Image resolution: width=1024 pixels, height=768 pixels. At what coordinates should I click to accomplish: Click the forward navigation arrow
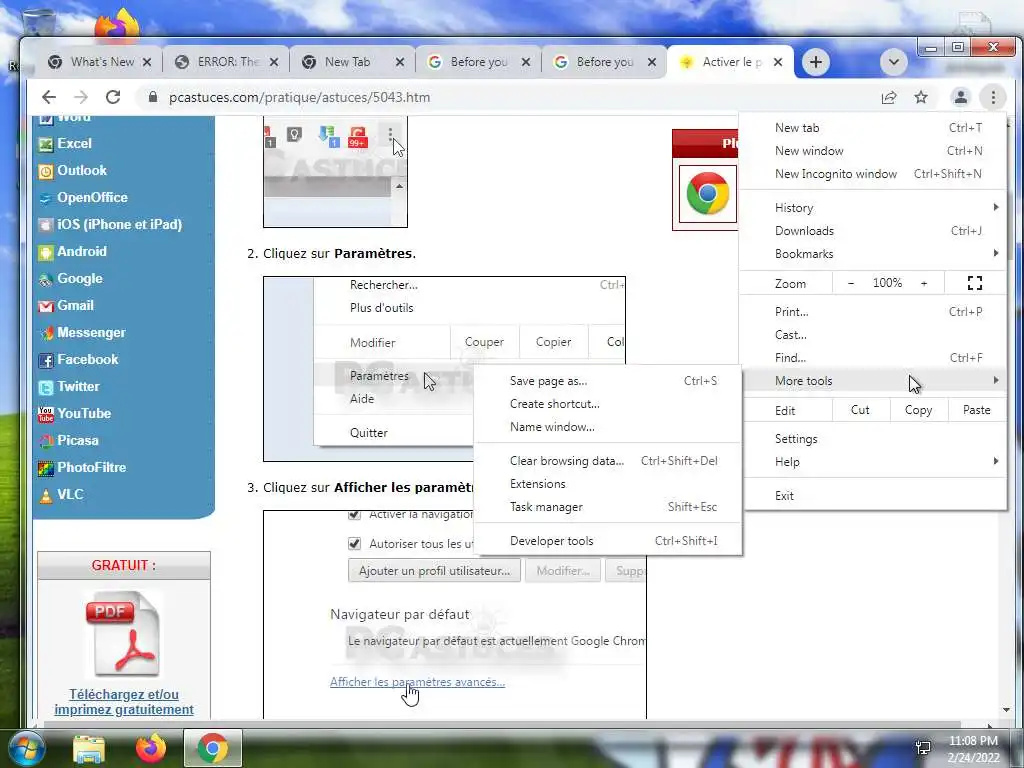pyautogui.click(x=81, y=97)
